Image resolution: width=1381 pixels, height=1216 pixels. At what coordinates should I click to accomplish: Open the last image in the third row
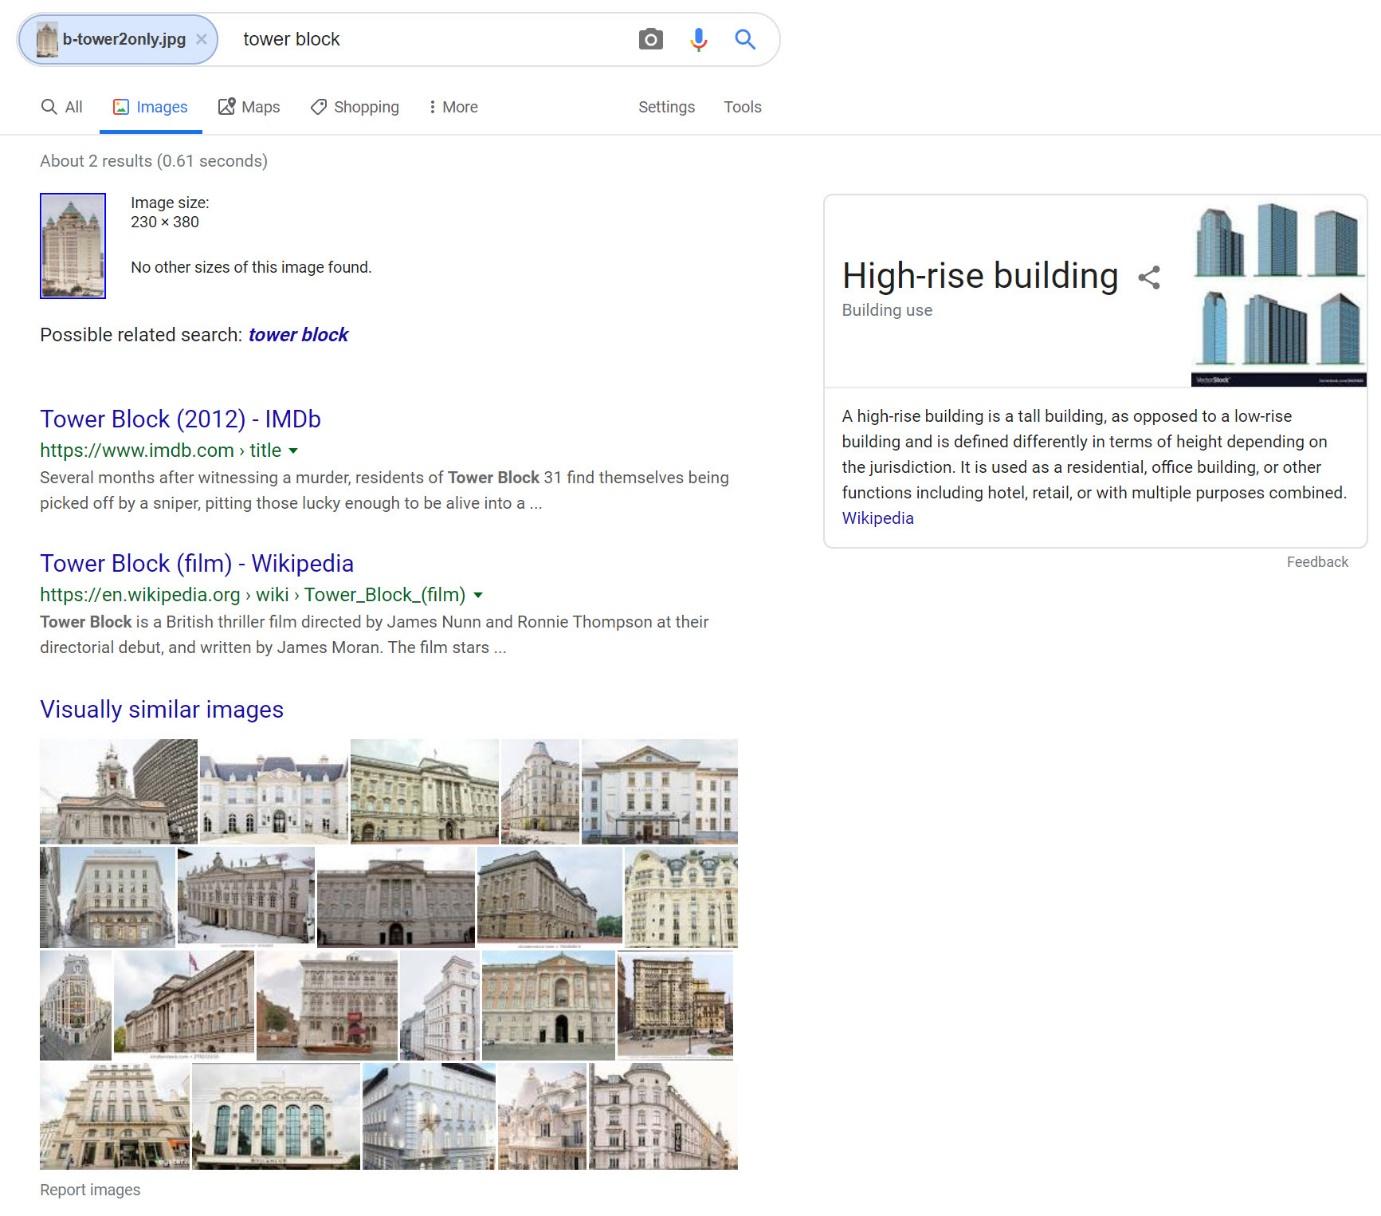tap(675, 1006)
